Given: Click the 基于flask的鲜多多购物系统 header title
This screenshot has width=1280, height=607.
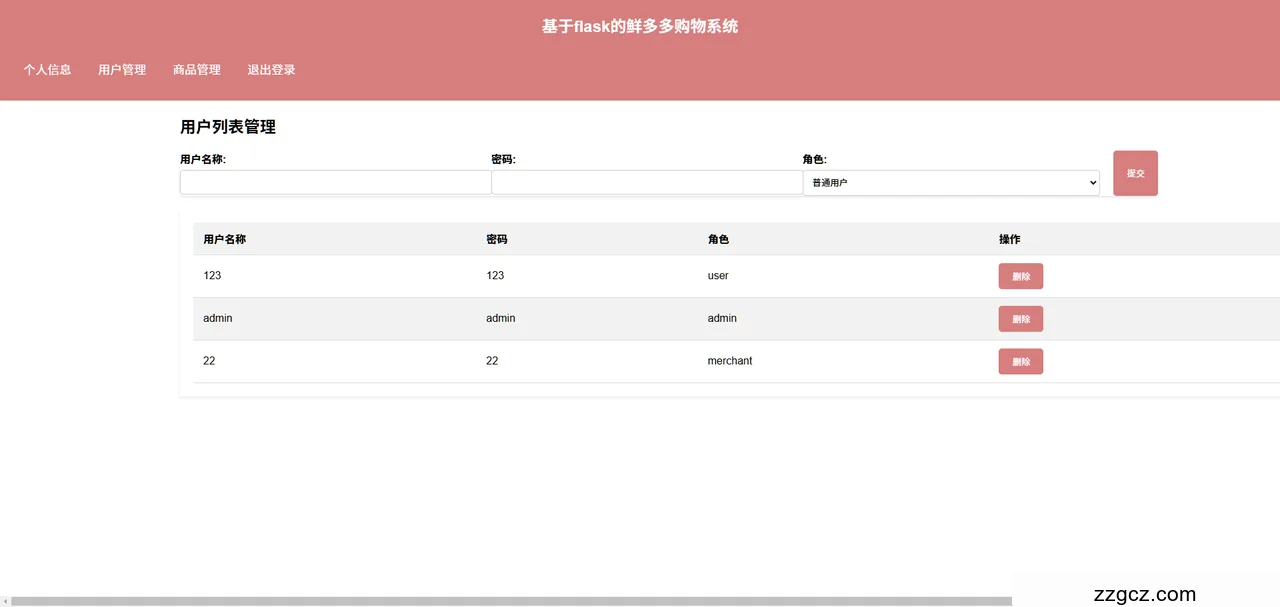Looking at the screenshot, I should (640, 27).
